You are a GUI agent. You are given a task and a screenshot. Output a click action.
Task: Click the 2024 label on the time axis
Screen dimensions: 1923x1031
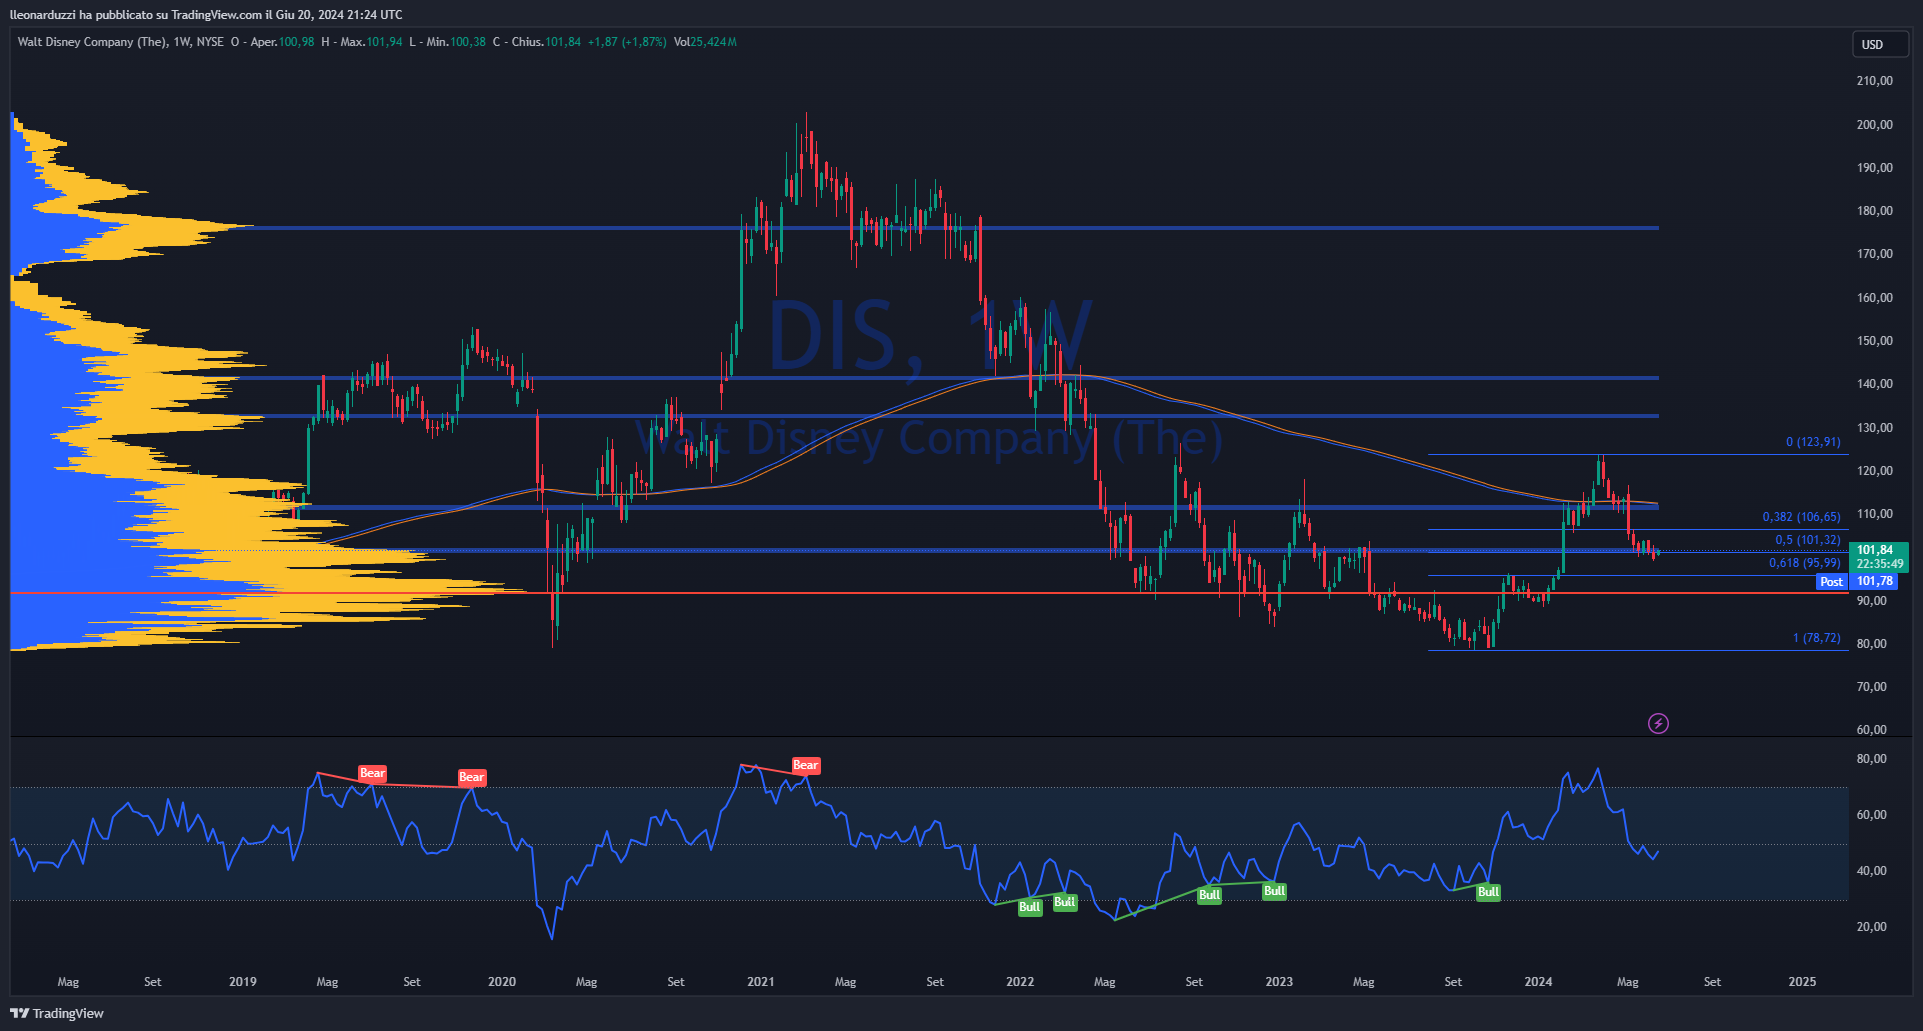pos(1538,982)
